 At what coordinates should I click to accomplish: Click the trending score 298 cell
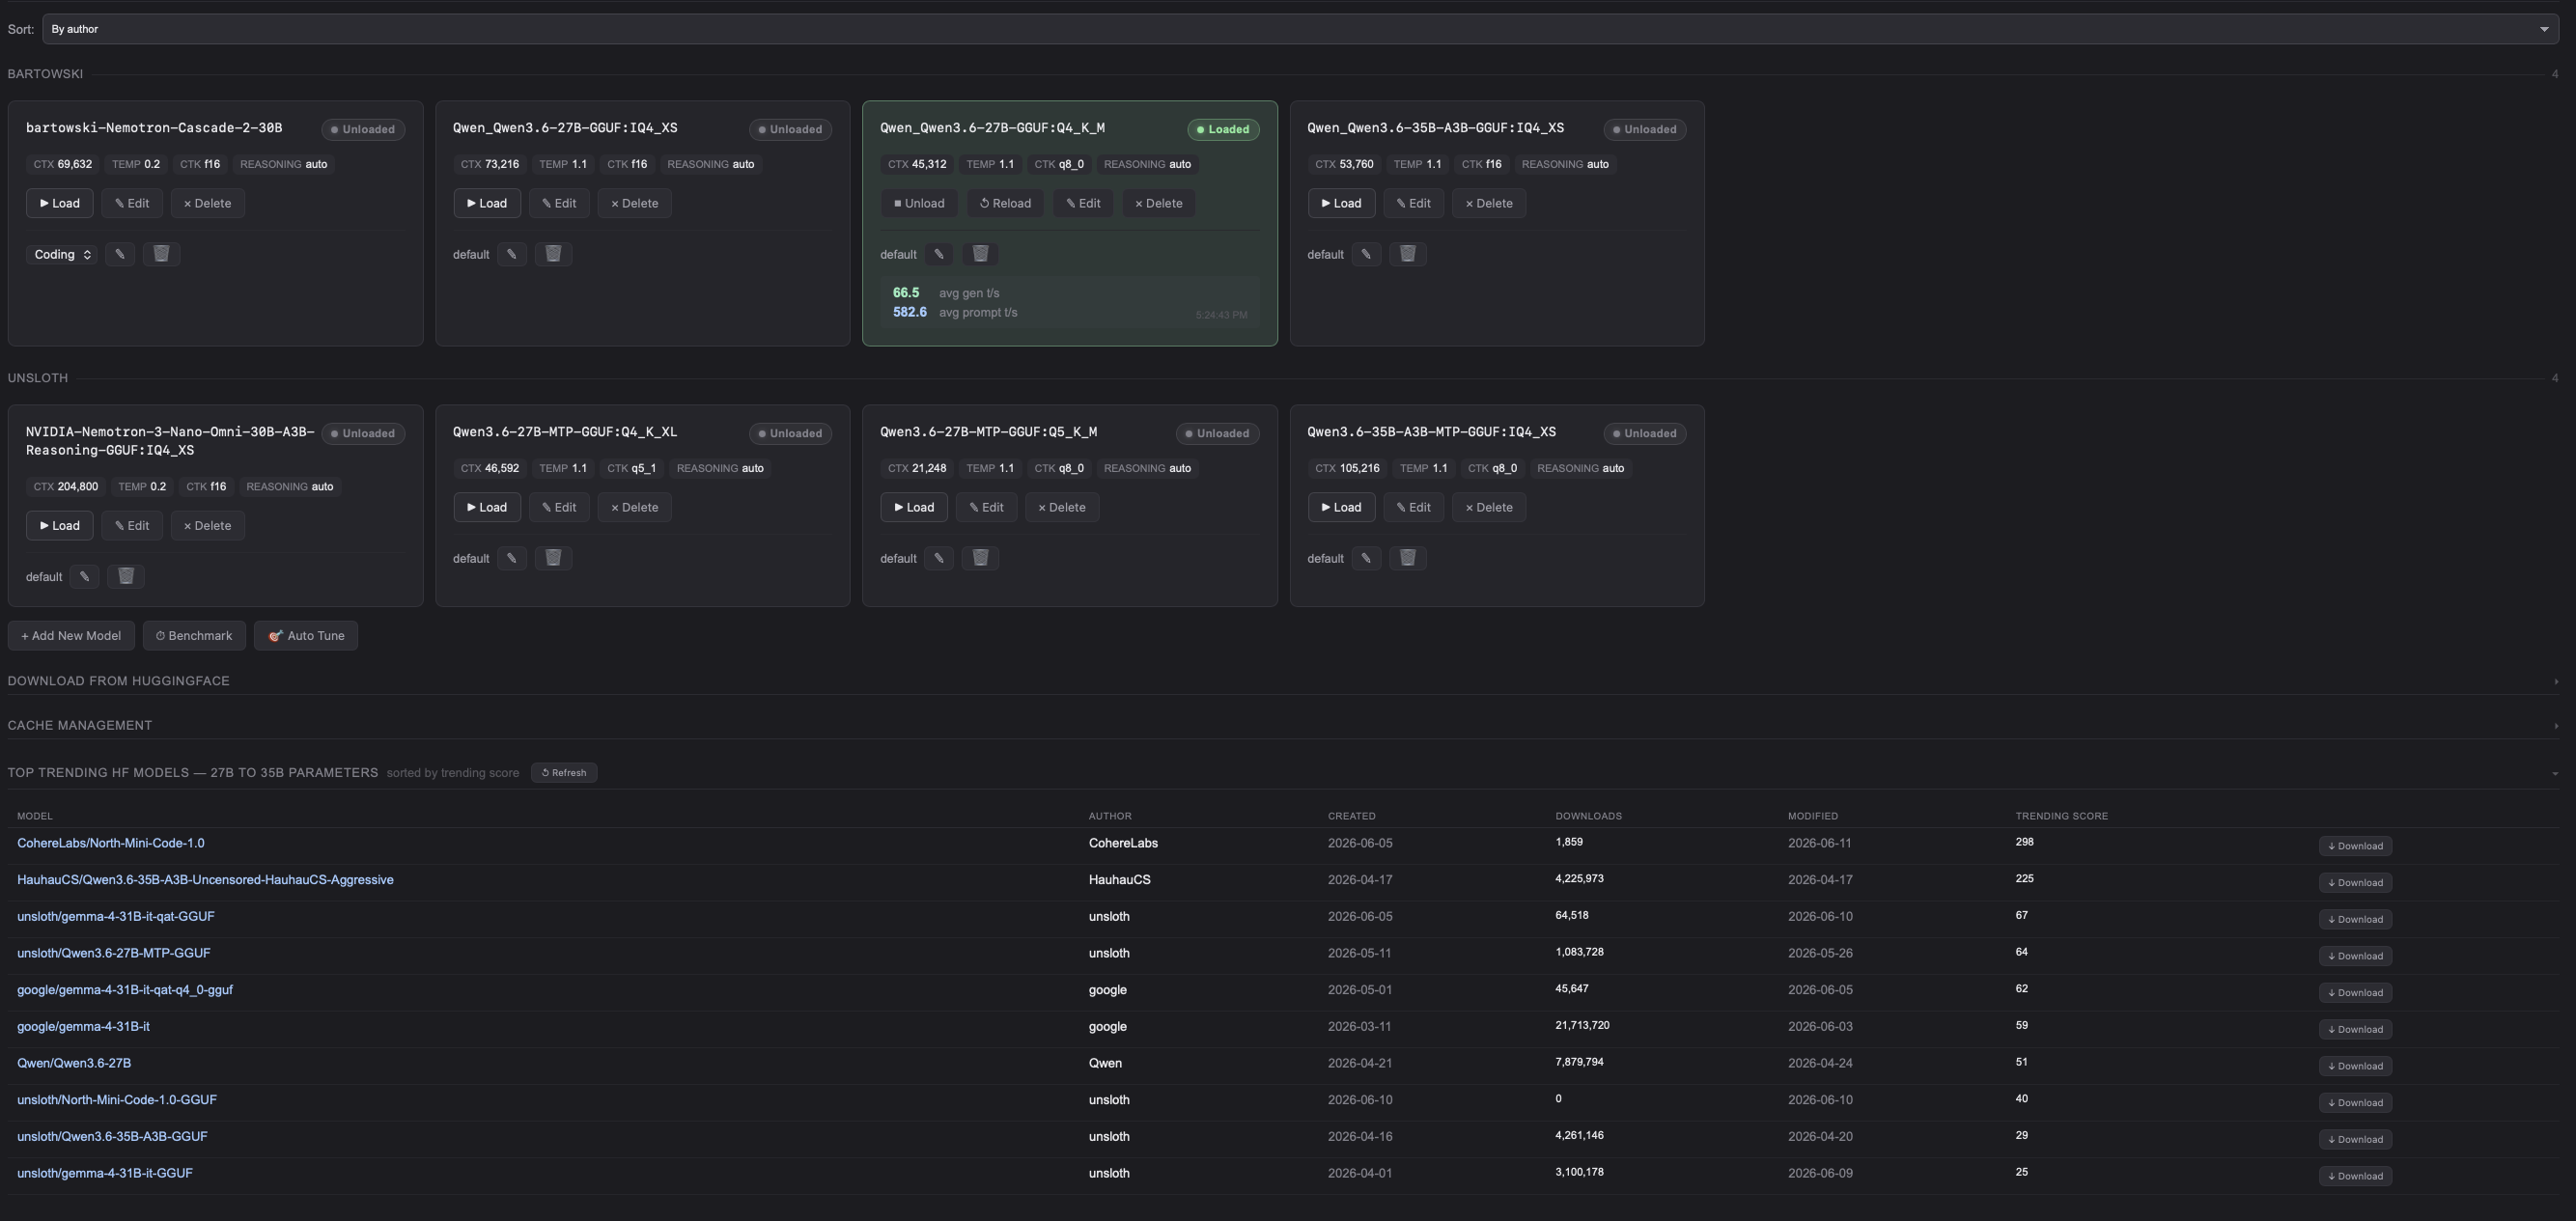2024,842
